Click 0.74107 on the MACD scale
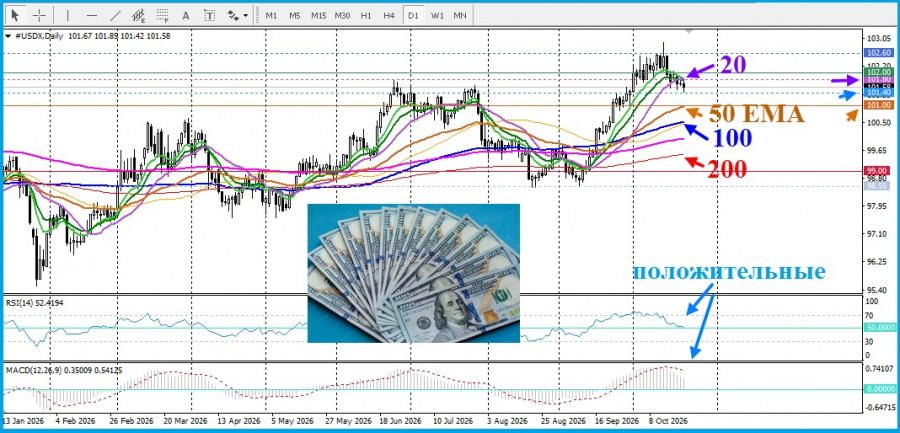 point(879,369)
